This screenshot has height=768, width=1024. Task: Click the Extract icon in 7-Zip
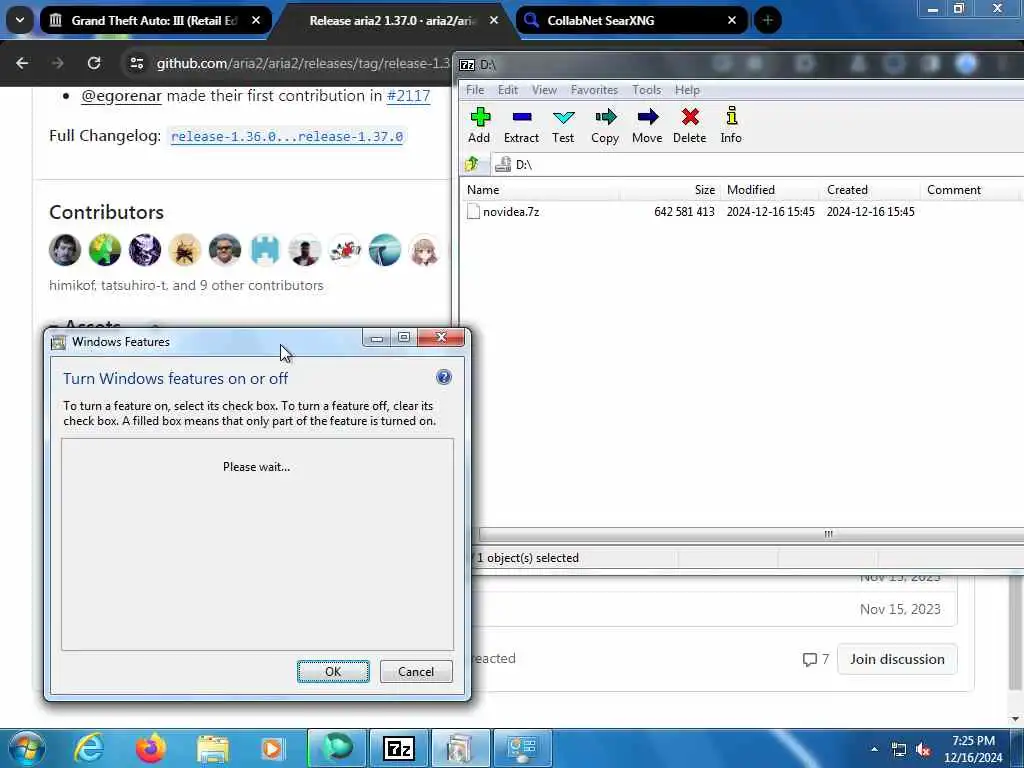click(521, 125)
